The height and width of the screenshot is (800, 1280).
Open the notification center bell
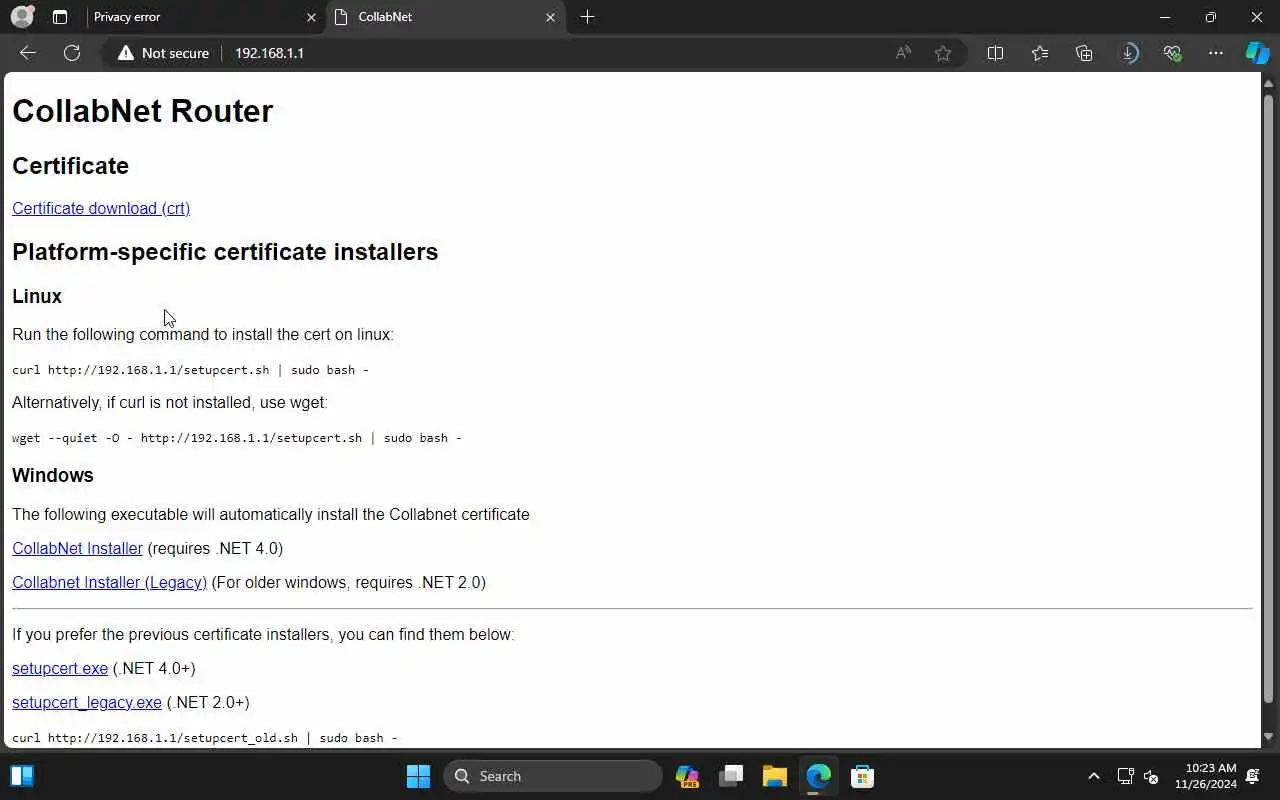click(1253, 776)
